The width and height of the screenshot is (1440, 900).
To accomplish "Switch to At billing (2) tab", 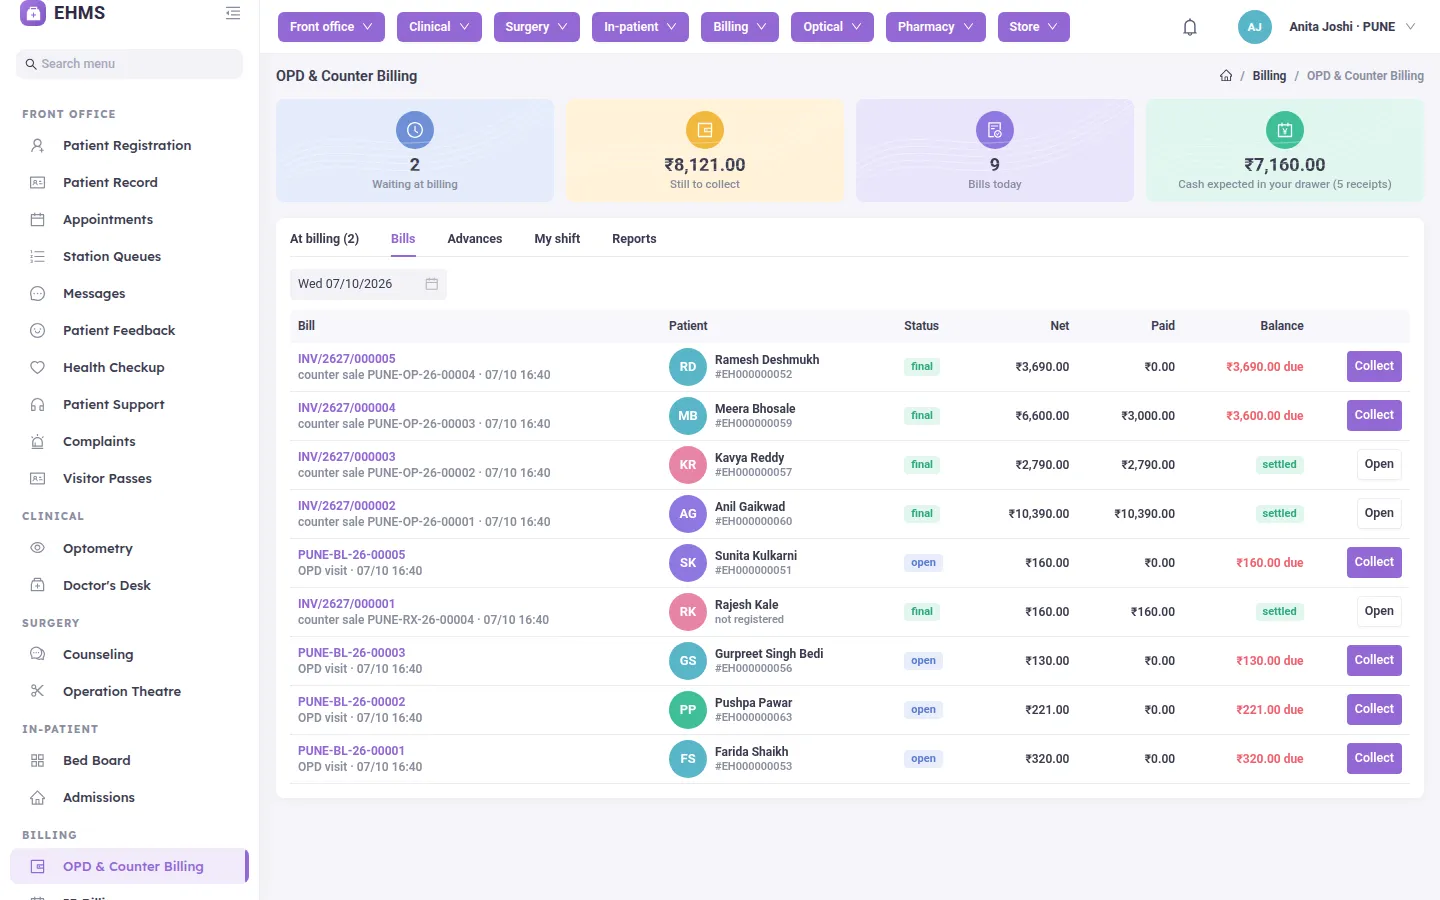I will coord(324,239).
